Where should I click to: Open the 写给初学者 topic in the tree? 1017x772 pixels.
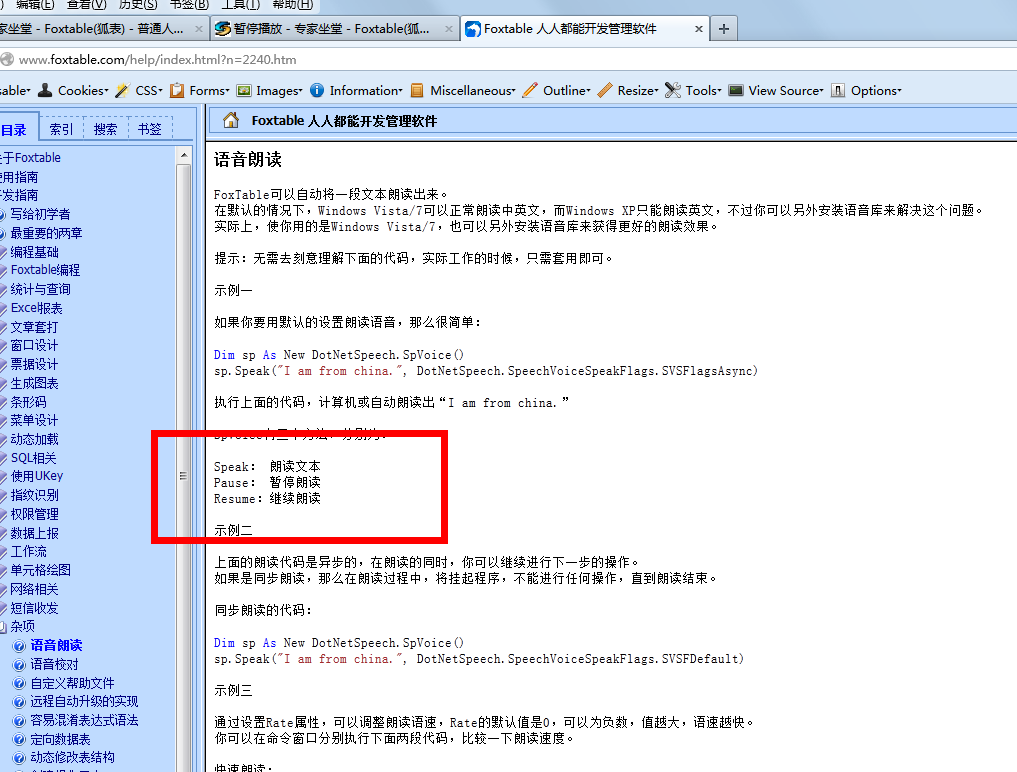pyautogui.click(x=40, y=214)
